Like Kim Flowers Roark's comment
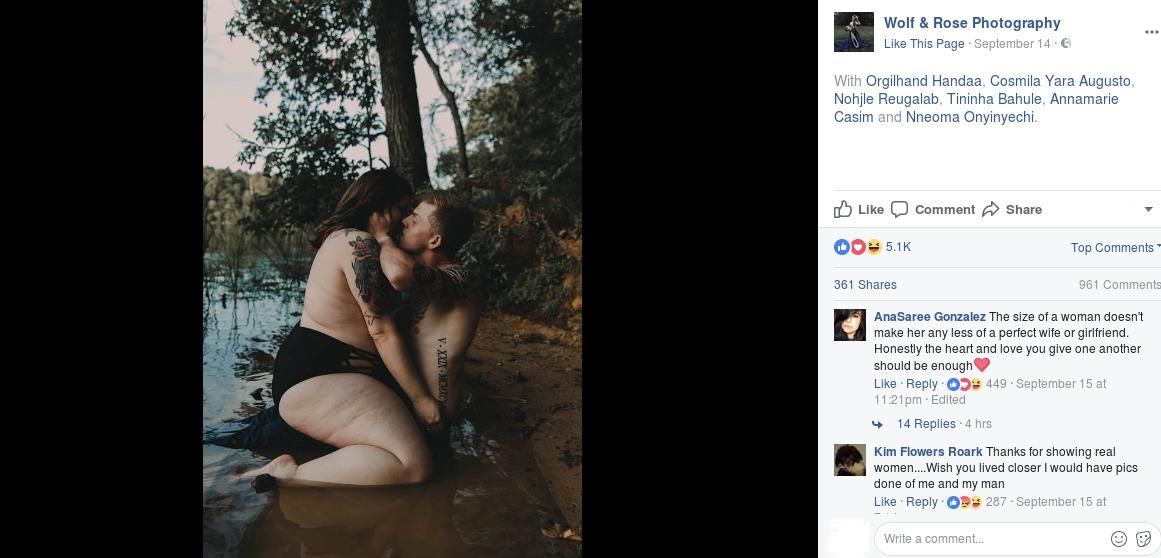This screenshot has width=1161, height=558. [x=885, y=502]
